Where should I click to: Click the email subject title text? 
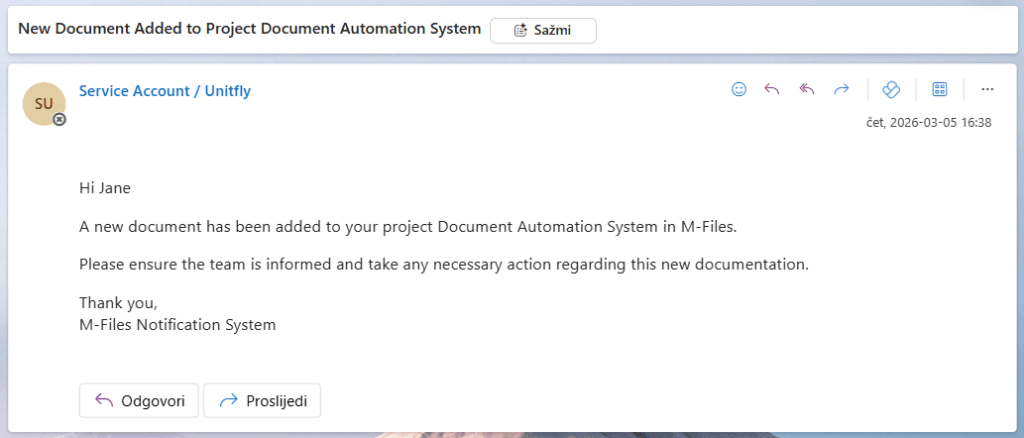pos(250,29)
